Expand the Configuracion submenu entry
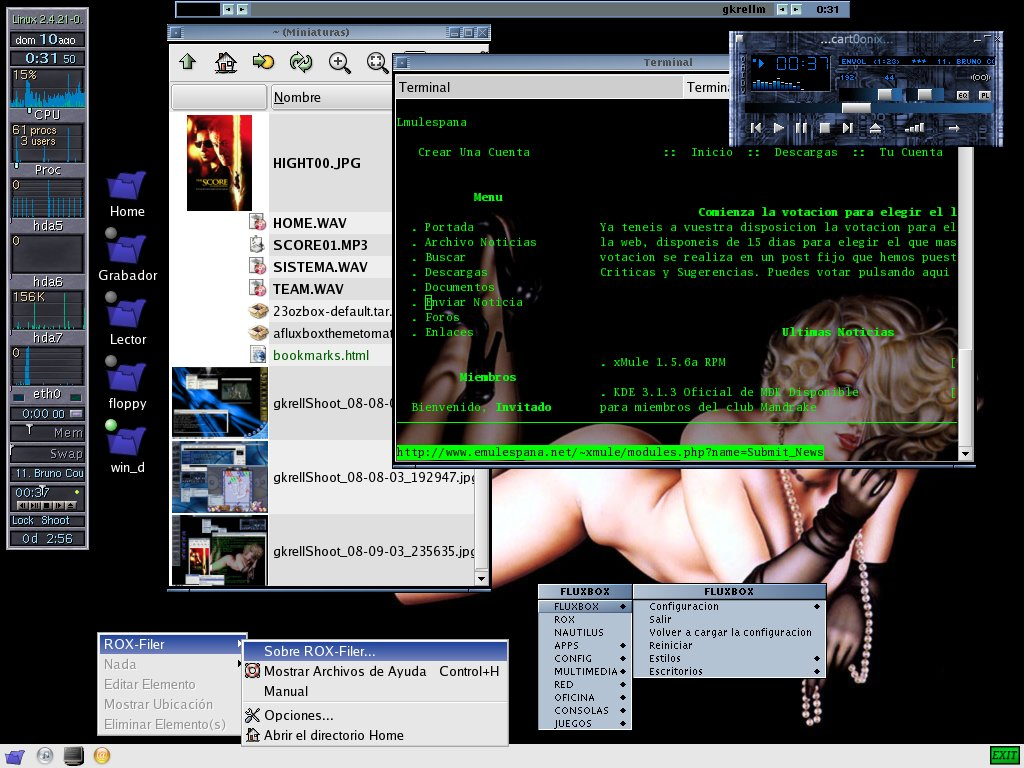Image resolution: width=1024 pixels, height=768 pixels. 729,606
